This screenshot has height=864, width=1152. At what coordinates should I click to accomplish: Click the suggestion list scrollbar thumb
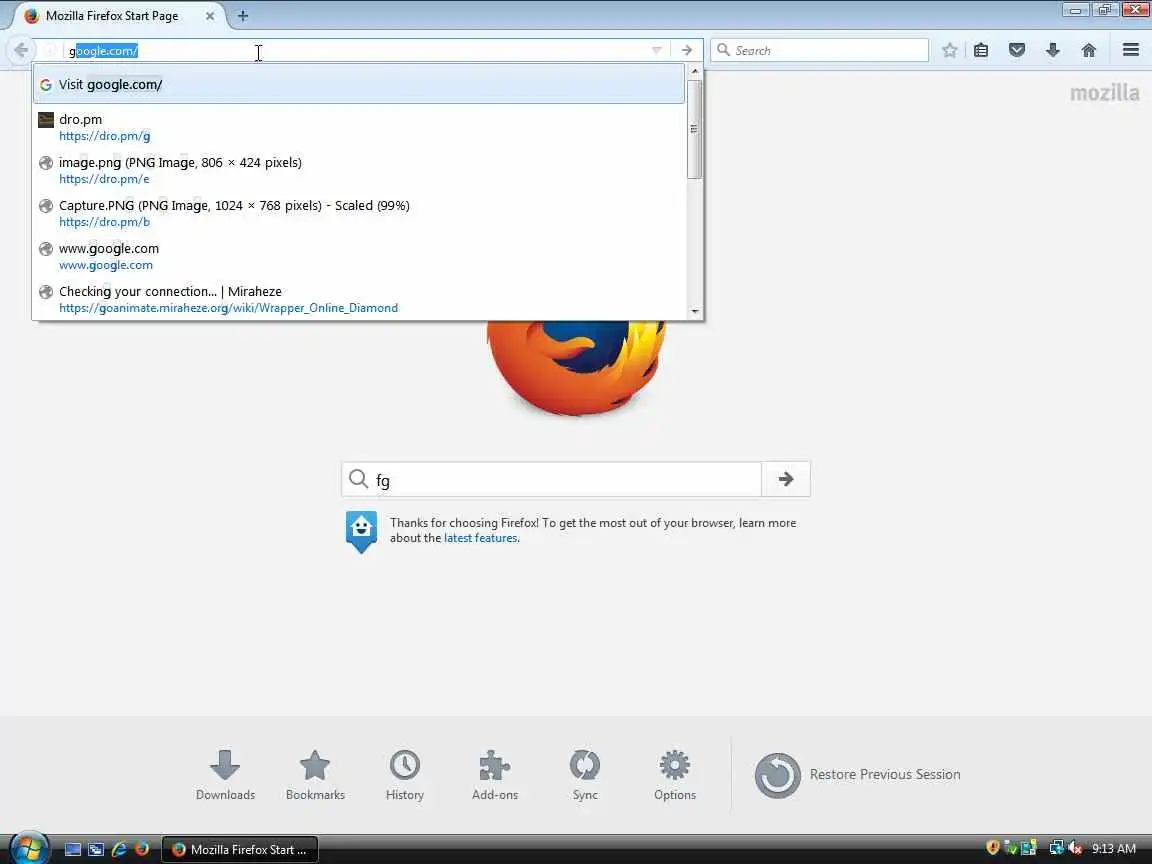[694, 129]
